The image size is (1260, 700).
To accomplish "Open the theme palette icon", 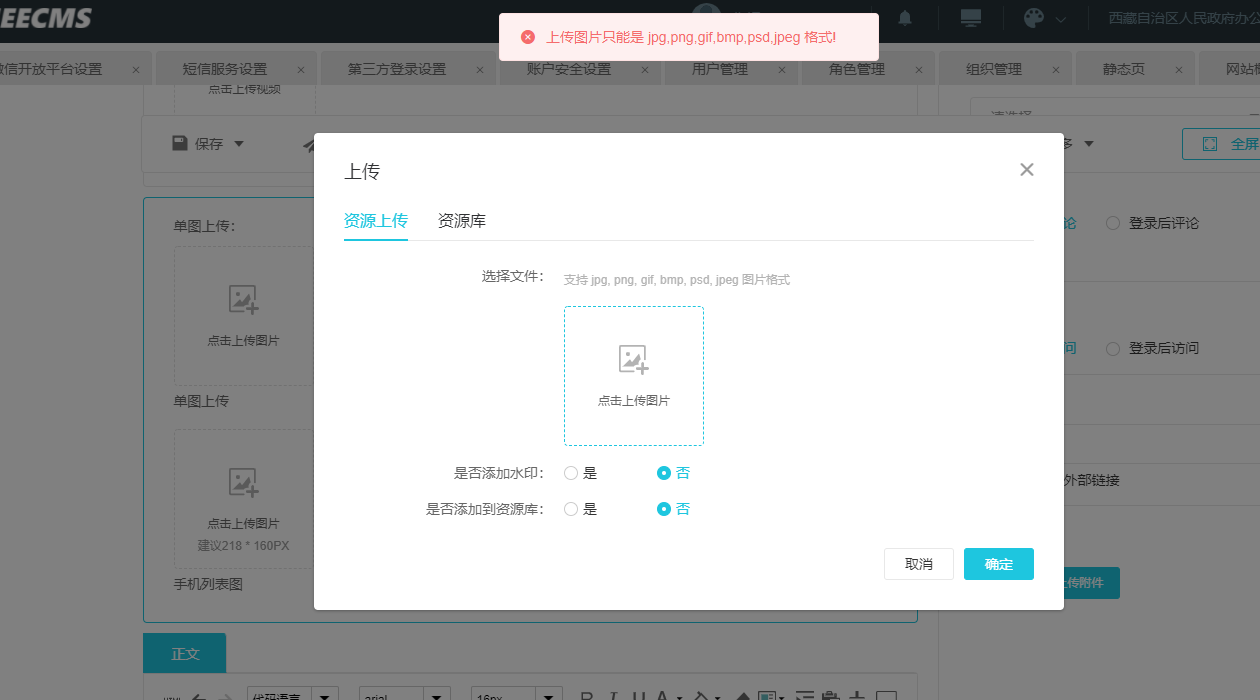I will pyautogui.click(x=1034, y=18).
